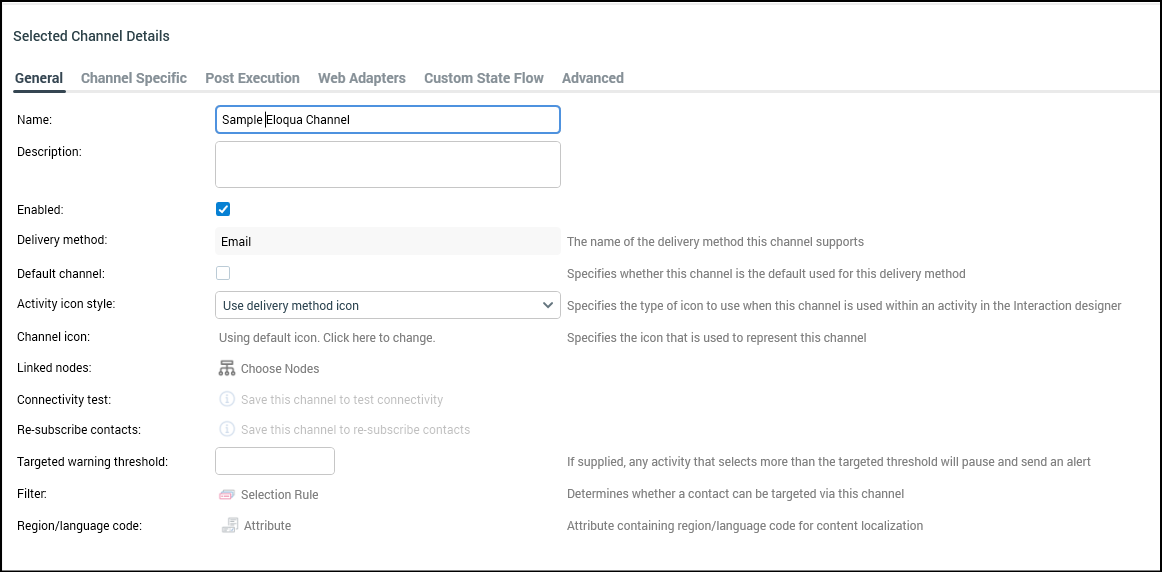Tick the Default channel checkbox

pos(223,273)
